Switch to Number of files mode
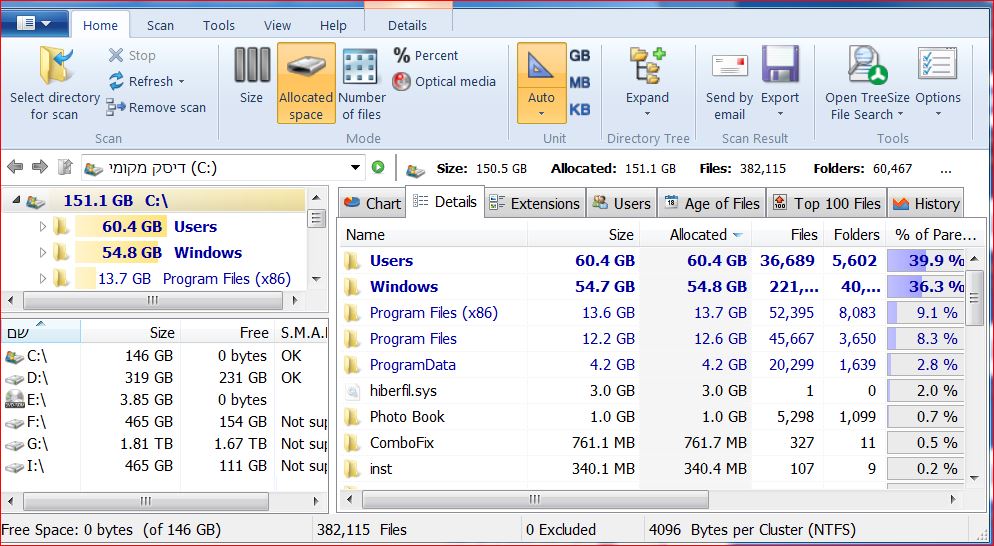Screen dimensions: 994x546 [362, 84]
